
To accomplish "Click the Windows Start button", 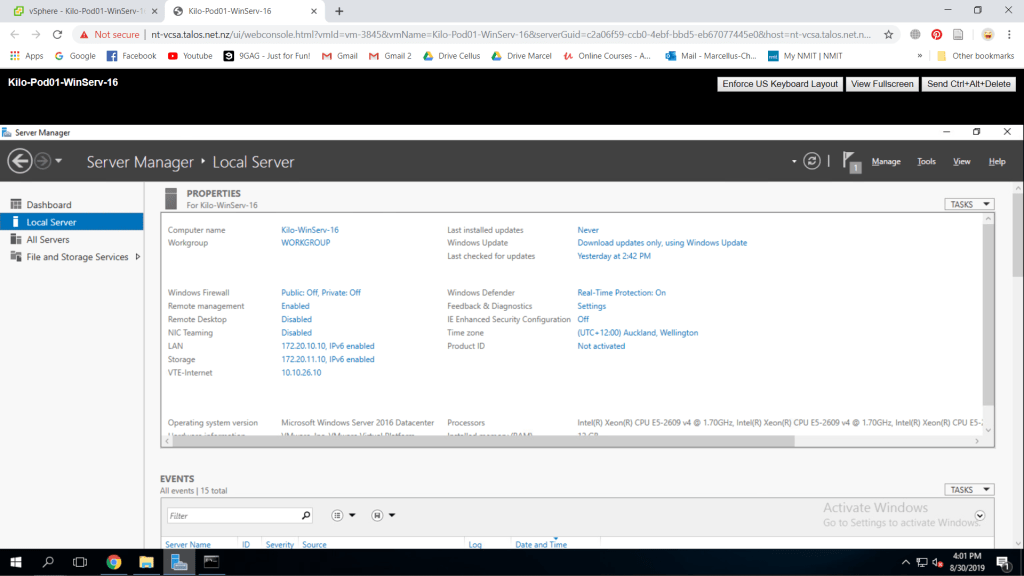I will 15,563.
